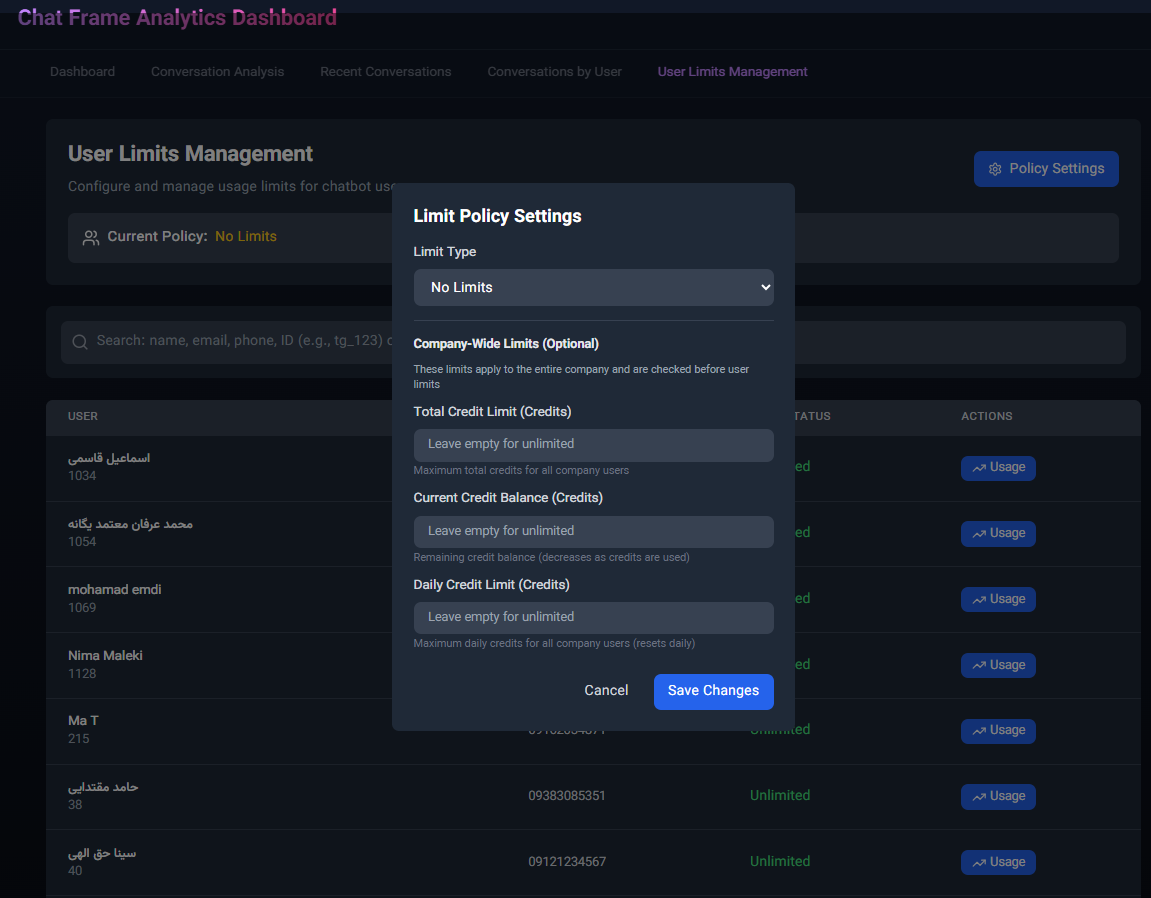Screen dimensions: 1151x898
Task: Click Usage trend icon for user 1034
Action: [978, 468]
